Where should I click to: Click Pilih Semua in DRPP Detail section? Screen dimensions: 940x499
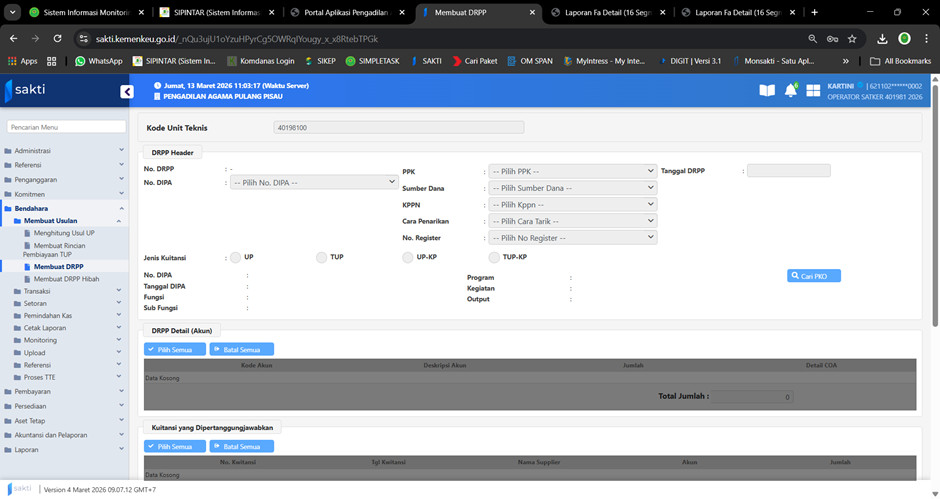pyautogui.click(x=175, y=350)
